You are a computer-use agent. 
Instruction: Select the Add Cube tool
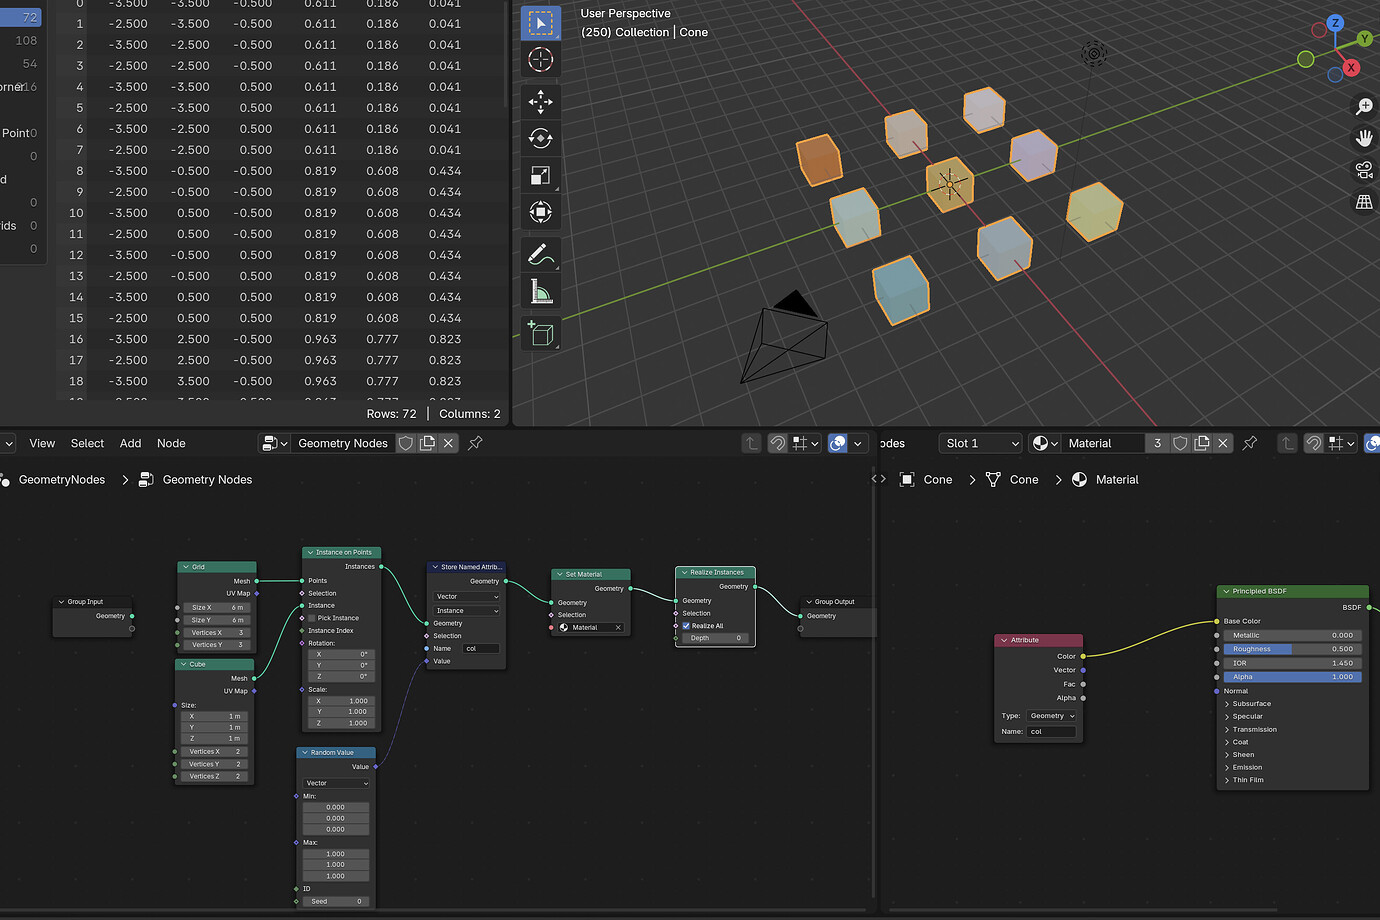click(540, 333)
